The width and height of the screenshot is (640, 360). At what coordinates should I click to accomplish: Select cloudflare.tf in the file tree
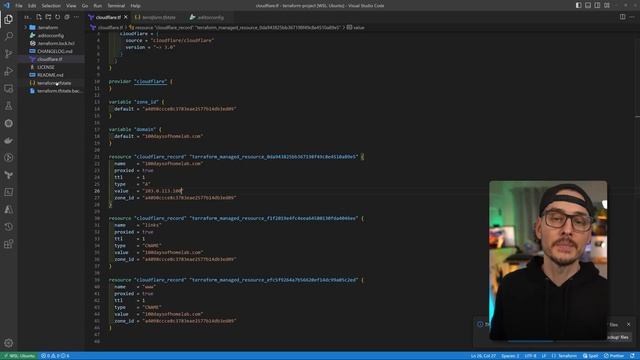click(x=51, y=59)
